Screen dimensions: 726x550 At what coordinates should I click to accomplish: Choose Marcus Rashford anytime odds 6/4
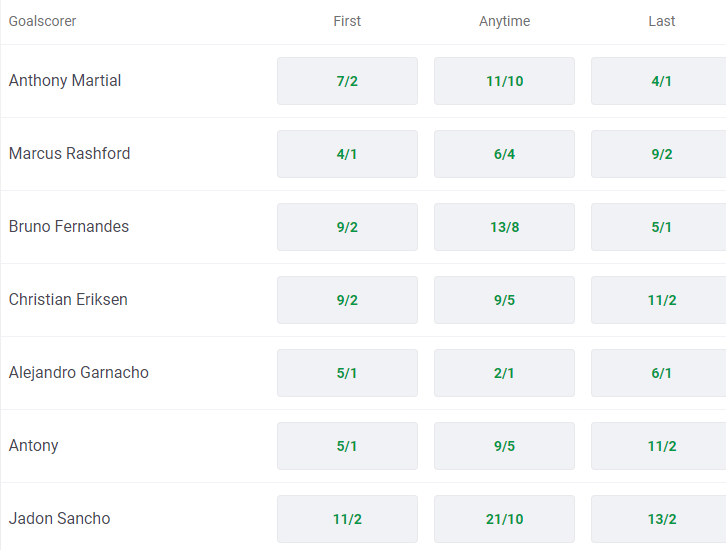pyautogui.click(x=504, y=154)
